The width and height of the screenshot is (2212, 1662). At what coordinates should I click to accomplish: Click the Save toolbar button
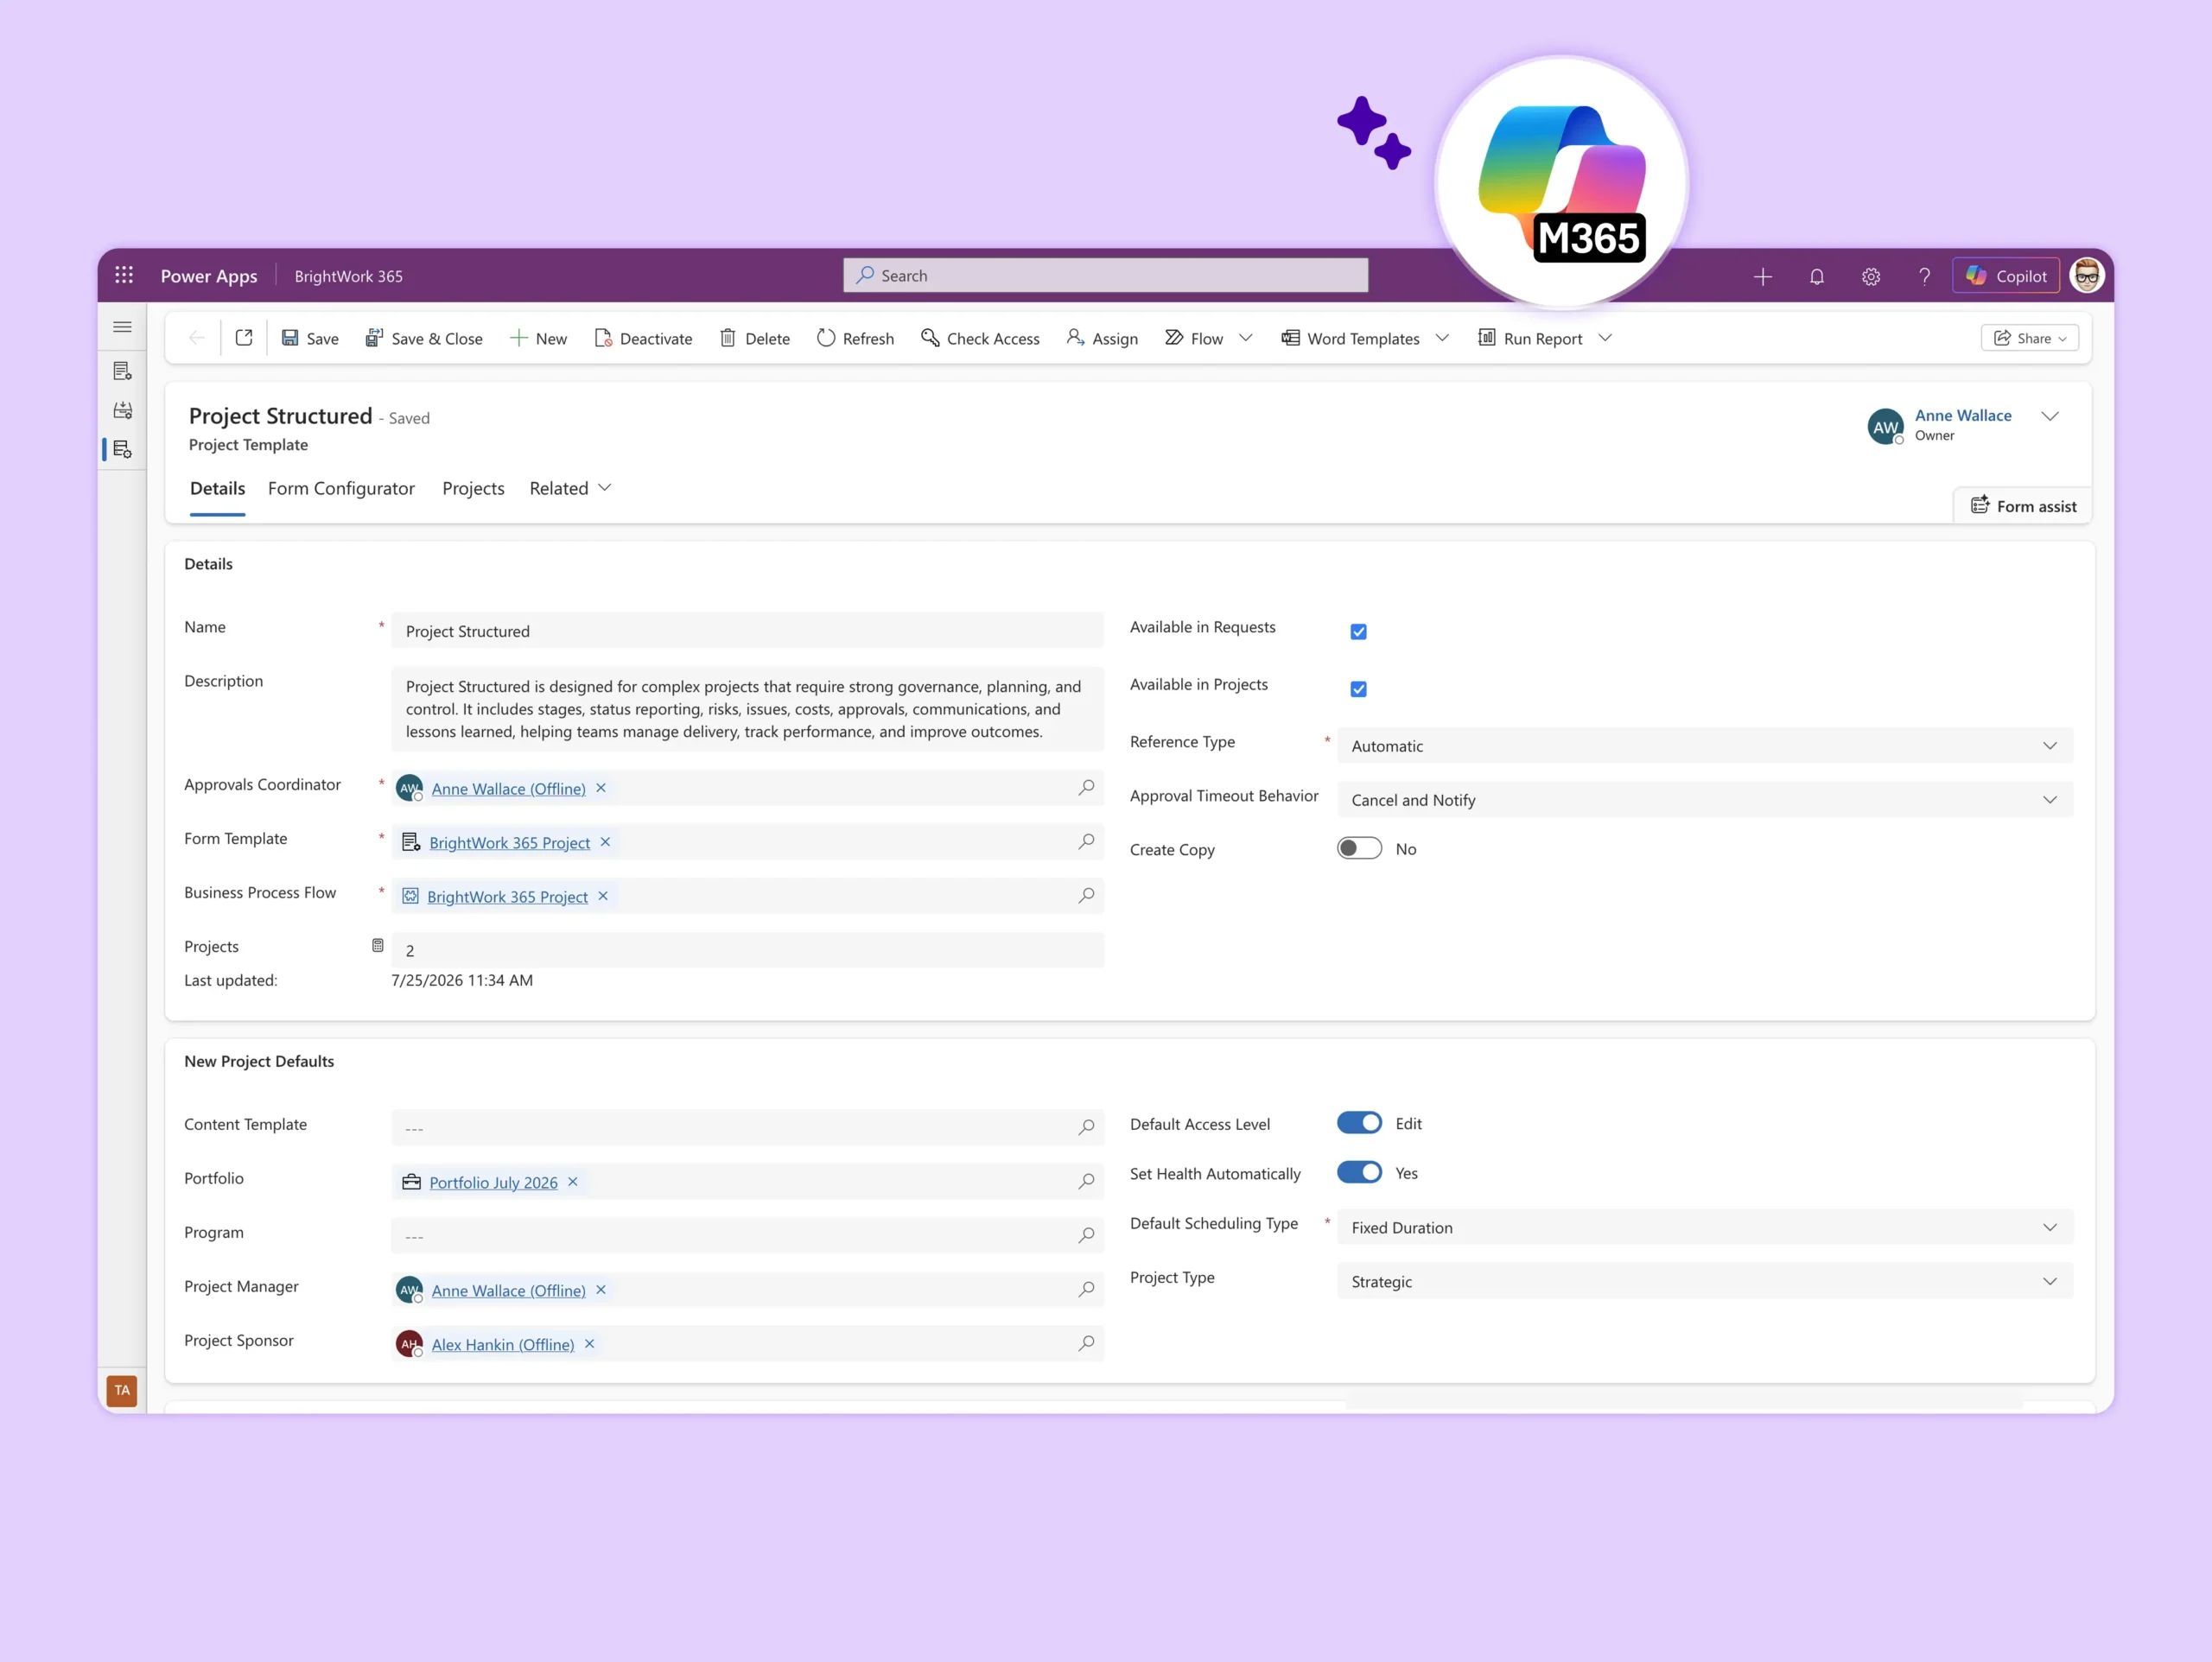tap(310, 338)
